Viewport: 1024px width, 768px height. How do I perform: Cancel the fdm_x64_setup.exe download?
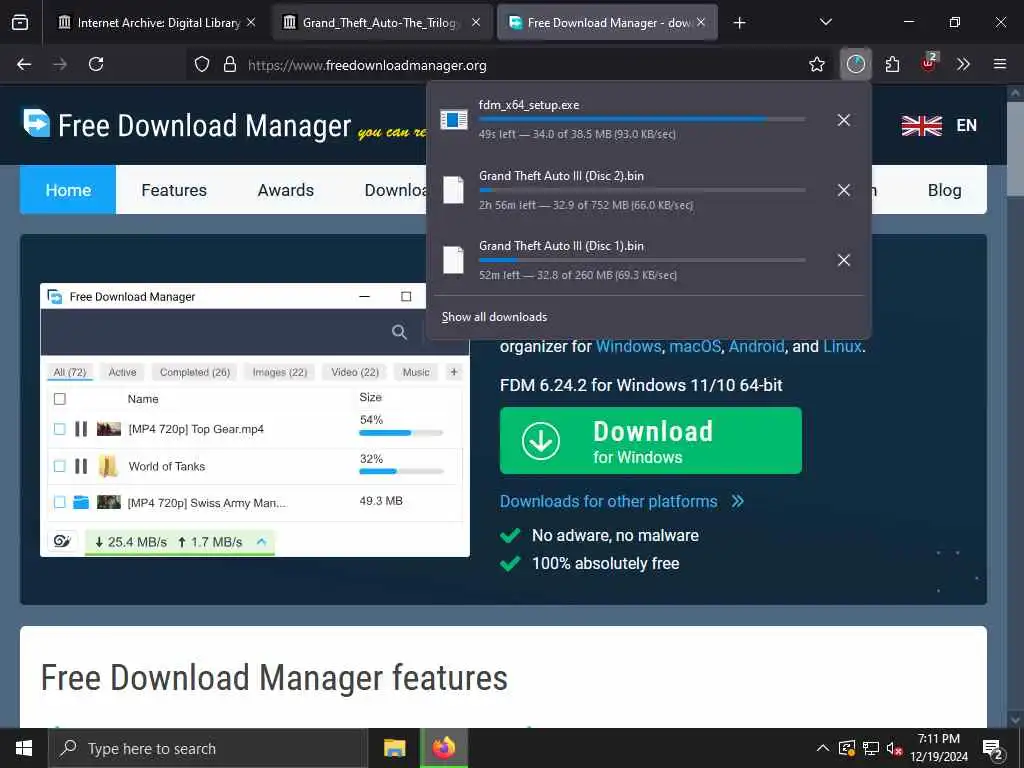pyautogui.click(x=843, y=120)
